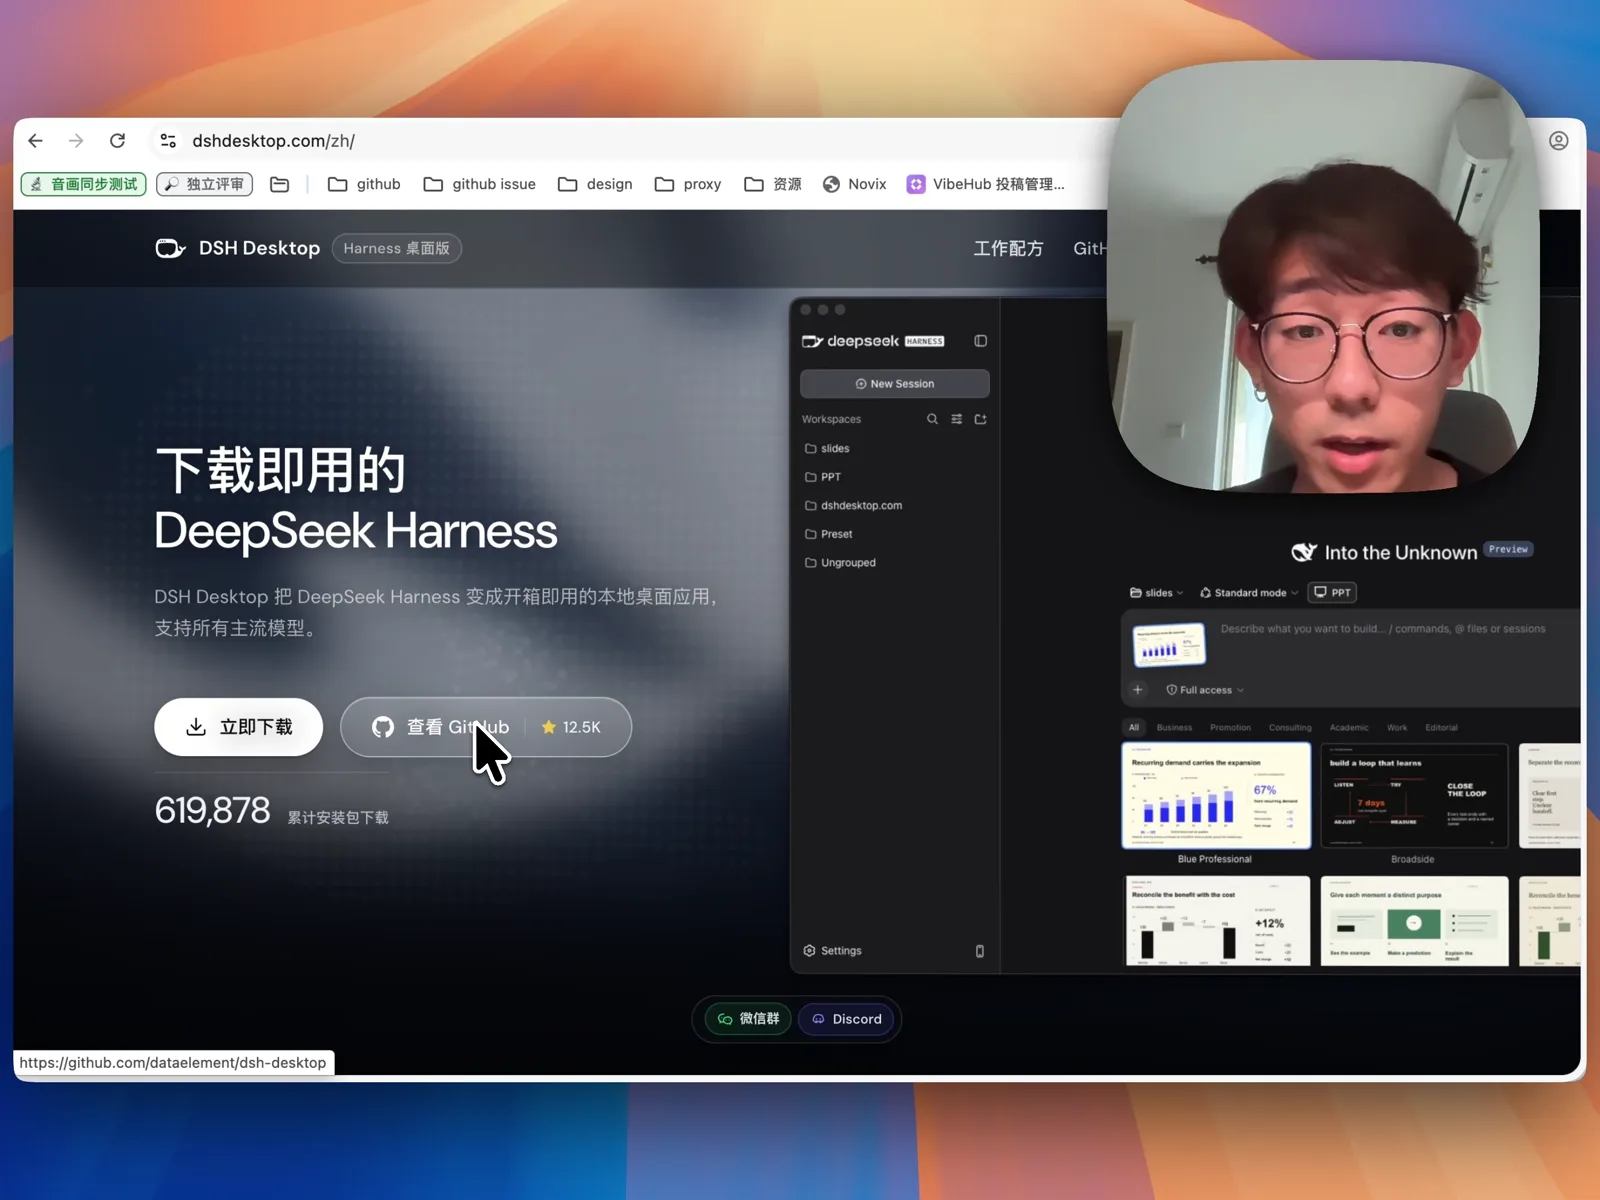The height and width of the screenshot is (1200, 1600).
Task: Click the Harness 桌面版 badge
Action: point(397,248)
